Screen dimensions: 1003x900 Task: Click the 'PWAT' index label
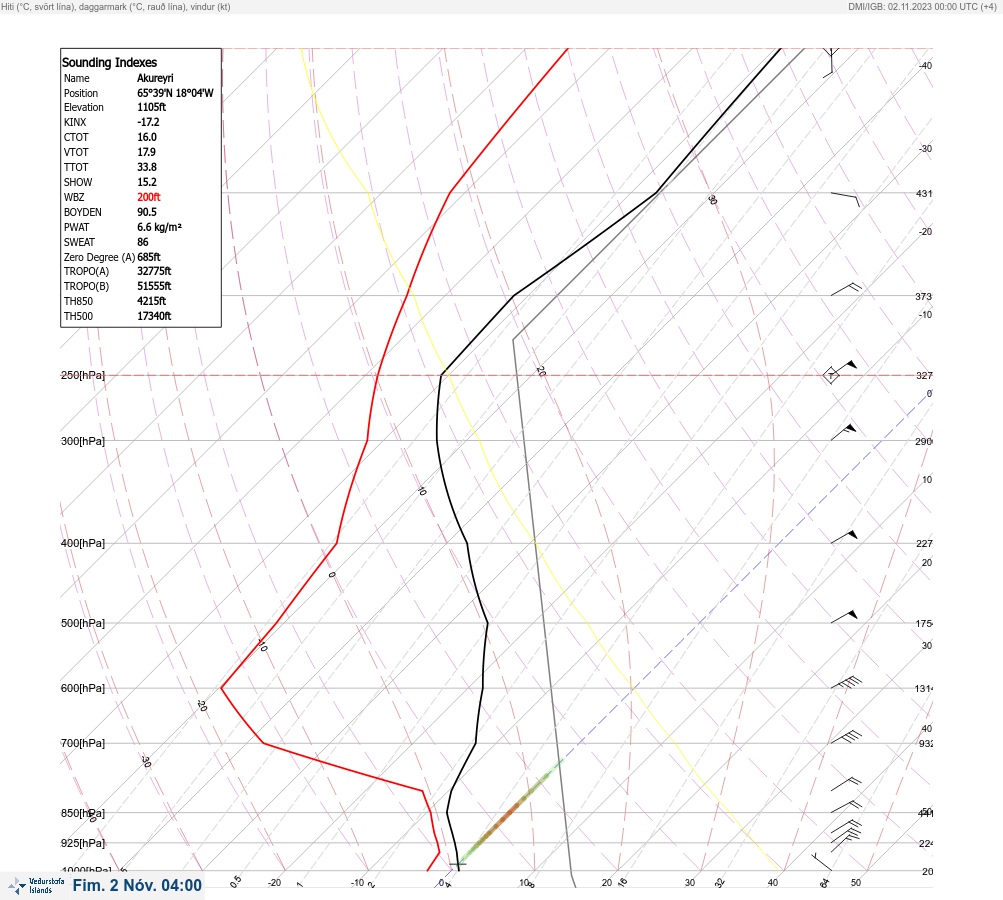(x=76, y=227)
